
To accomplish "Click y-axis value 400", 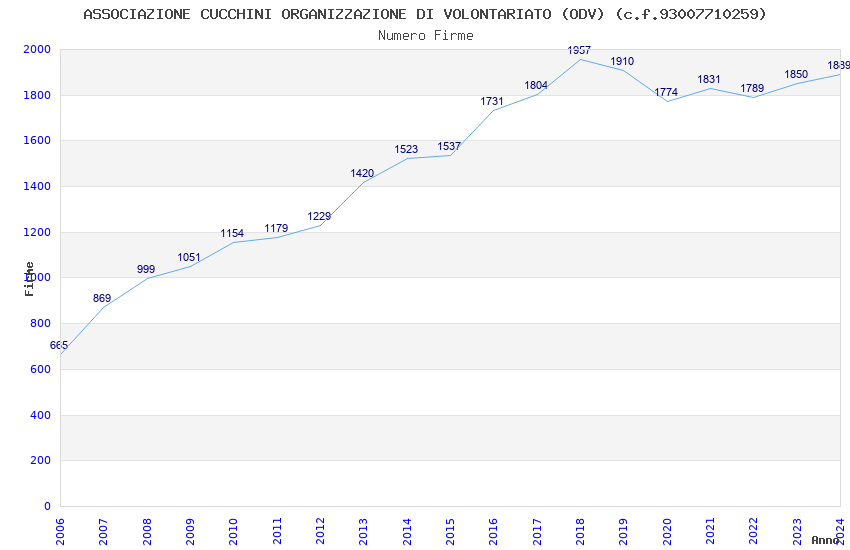I will click(x=40, y=416).
